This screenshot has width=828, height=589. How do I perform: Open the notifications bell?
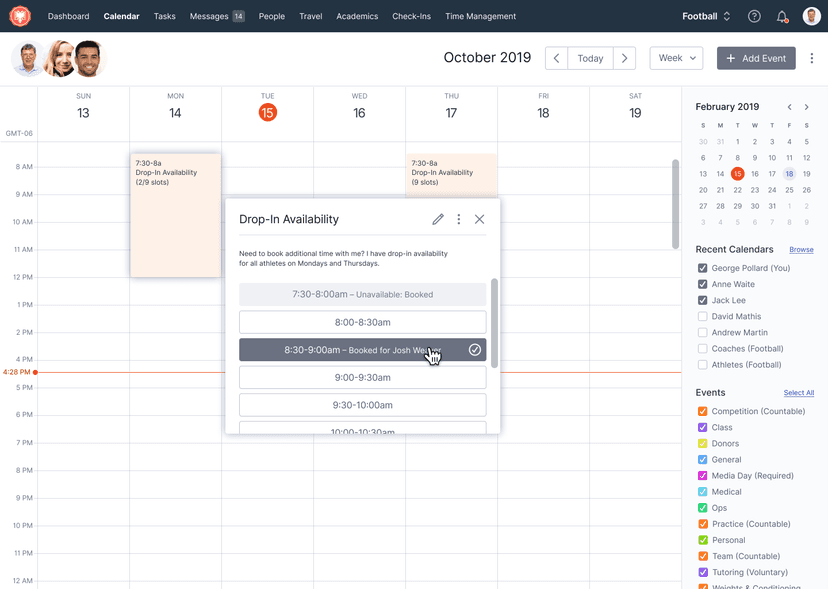(782, 17)
